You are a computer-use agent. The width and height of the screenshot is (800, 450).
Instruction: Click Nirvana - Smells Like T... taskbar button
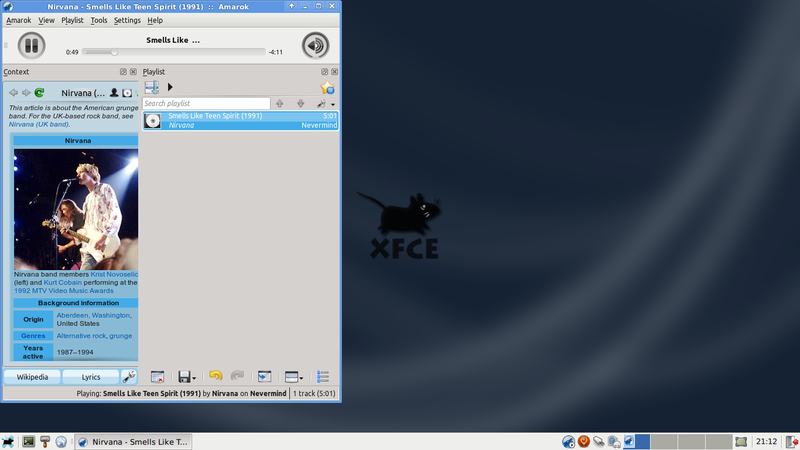[x=134, y=442]
